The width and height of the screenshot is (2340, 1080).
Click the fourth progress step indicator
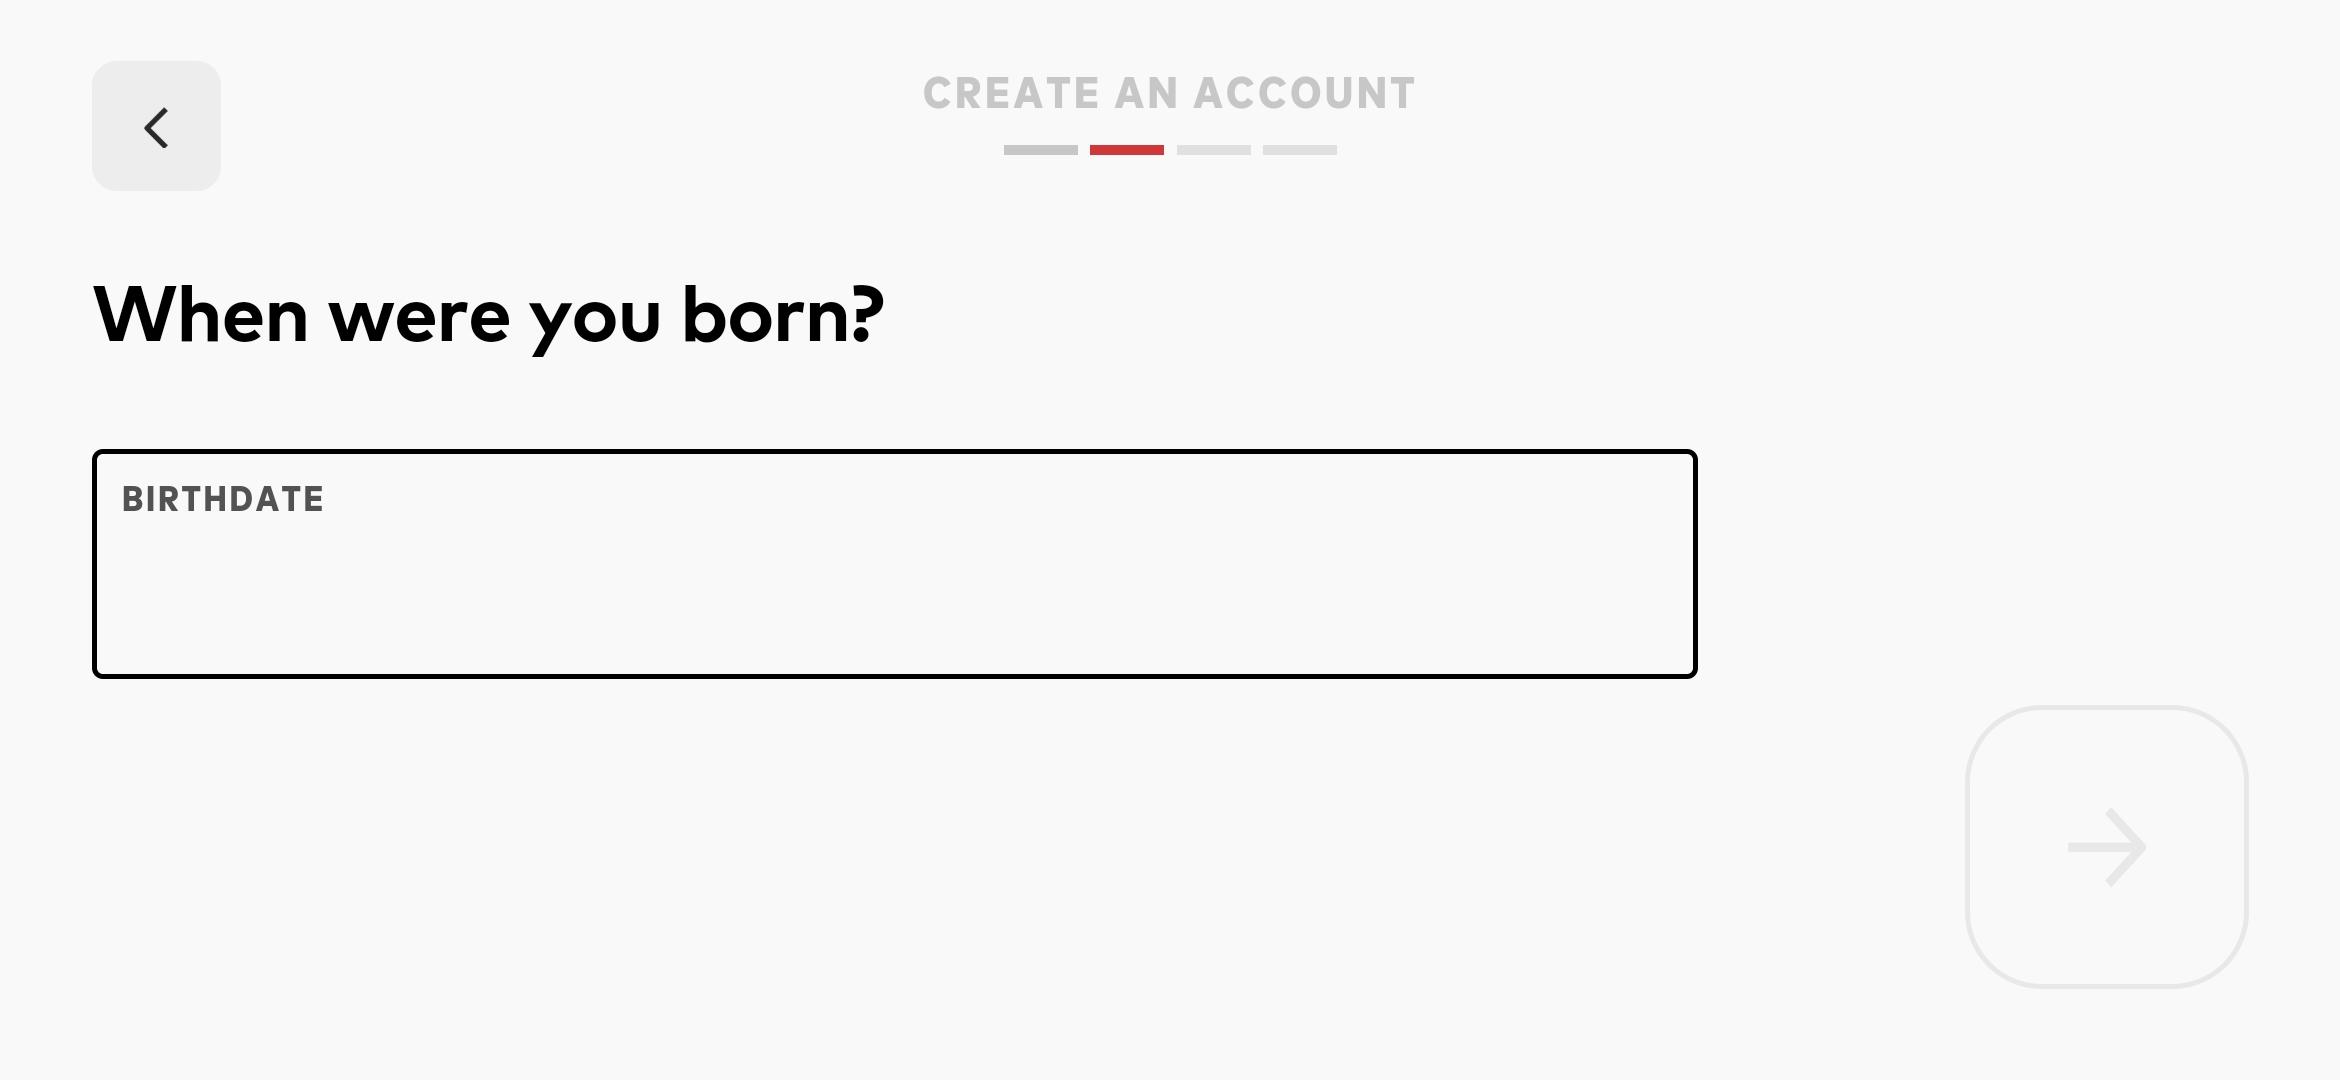coord(1299,150)
